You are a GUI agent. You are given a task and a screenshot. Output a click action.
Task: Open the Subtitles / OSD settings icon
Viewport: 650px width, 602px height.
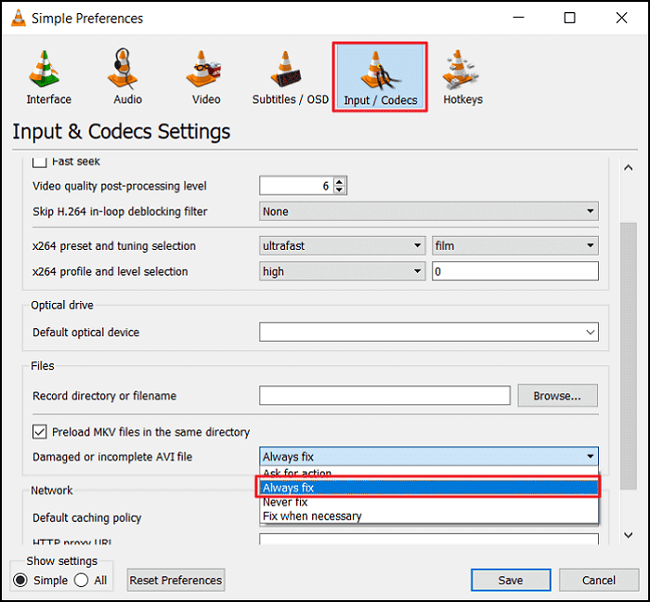tap(290, 75)
